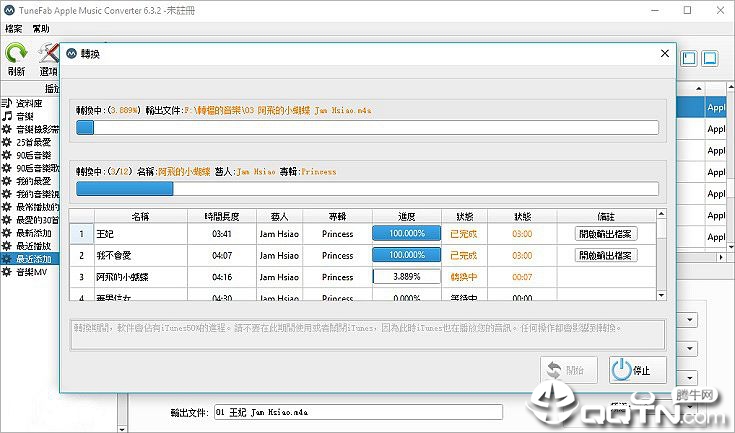Maximize the main TuneFab window
Screen dimensions: 735x433
click(687, 10)
